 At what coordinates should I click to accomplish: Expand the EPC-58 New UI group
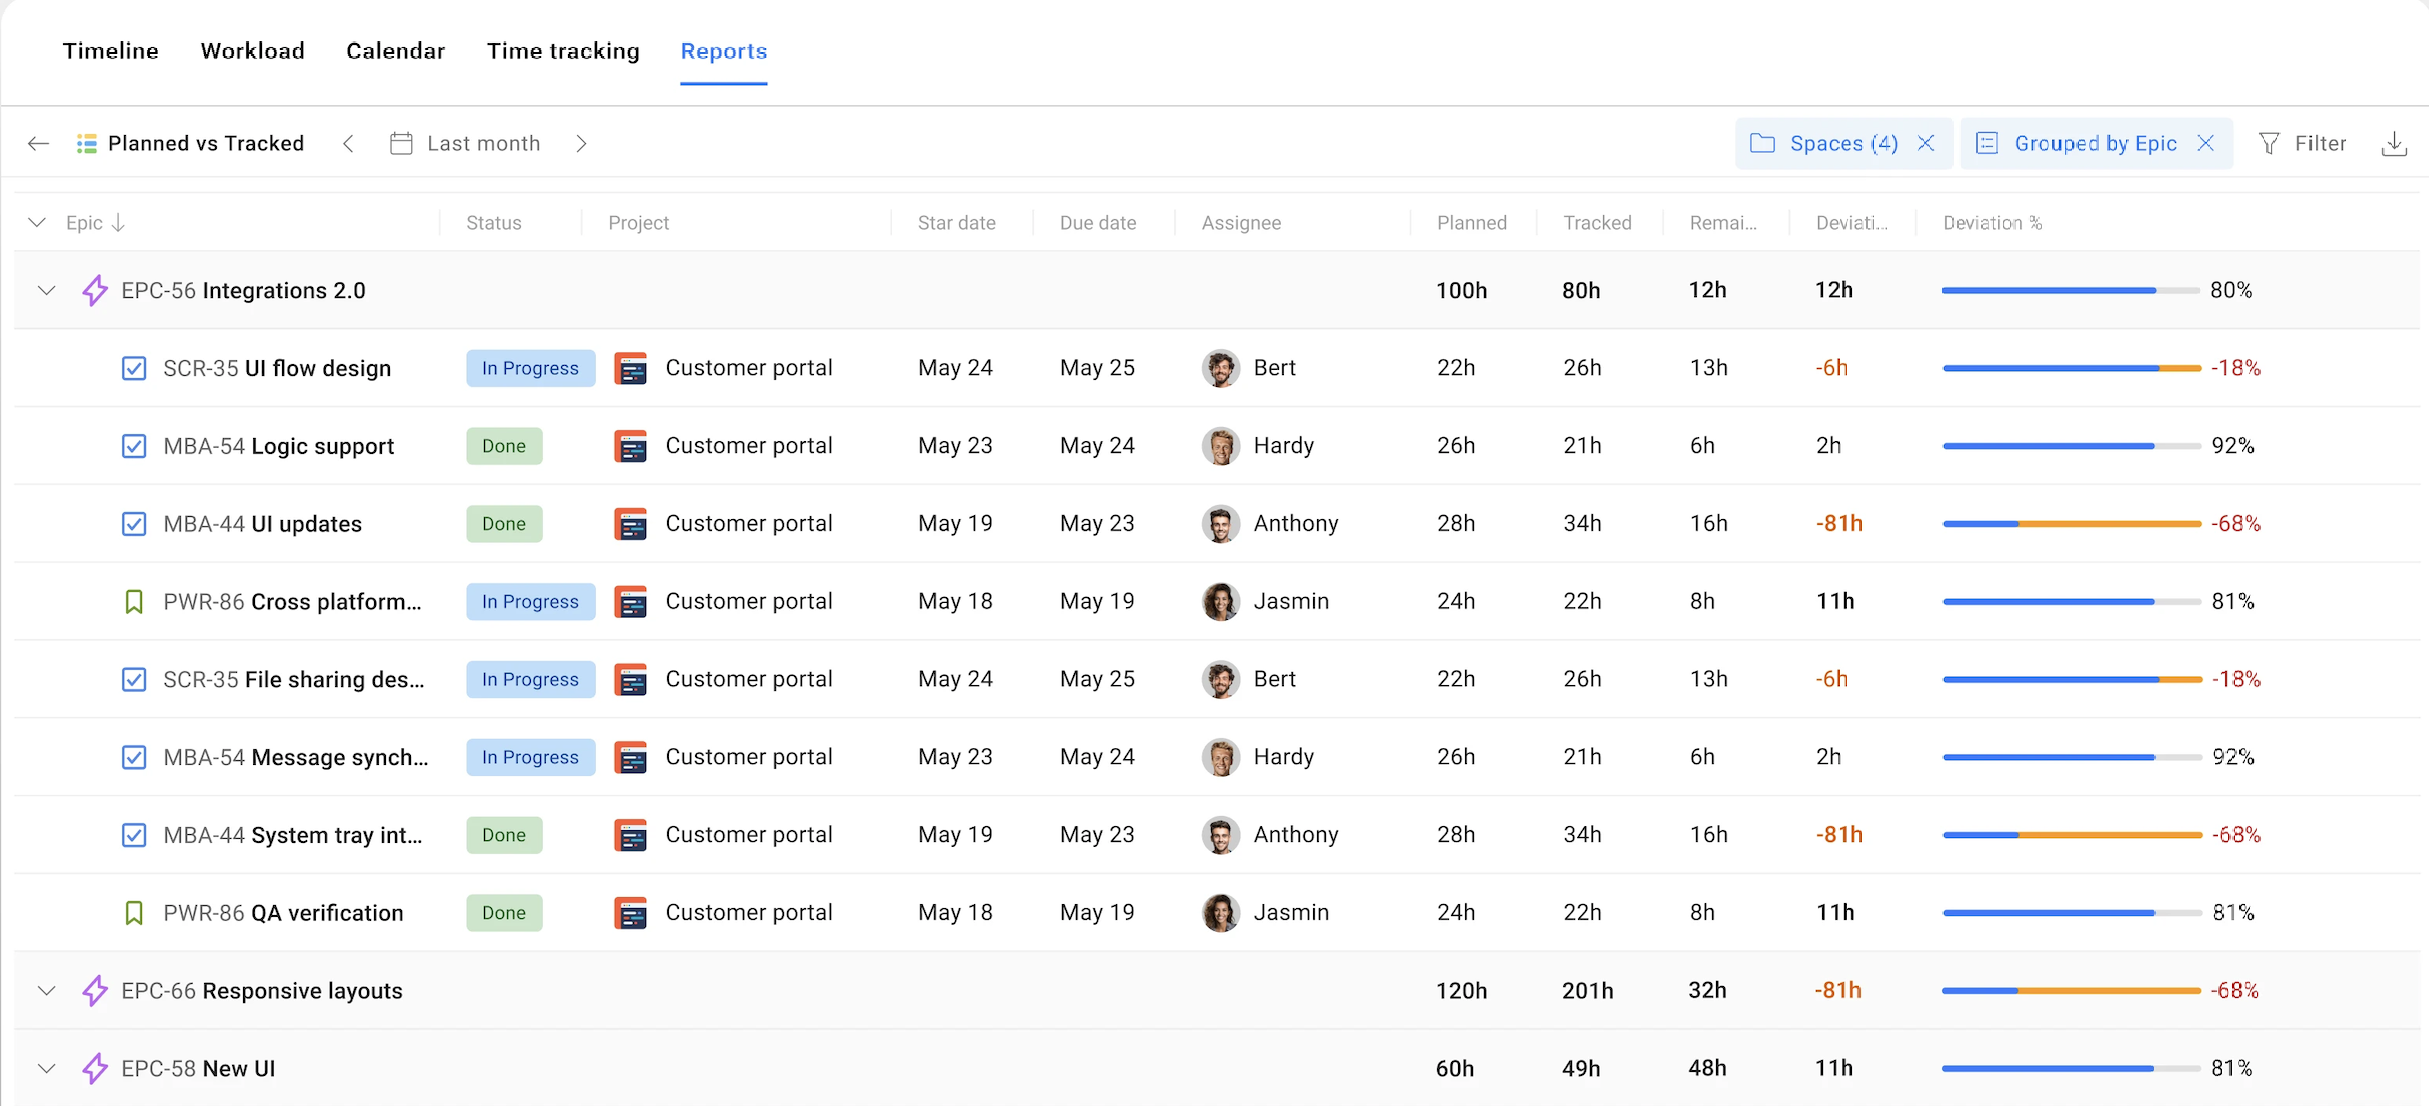click(46, 1069)
